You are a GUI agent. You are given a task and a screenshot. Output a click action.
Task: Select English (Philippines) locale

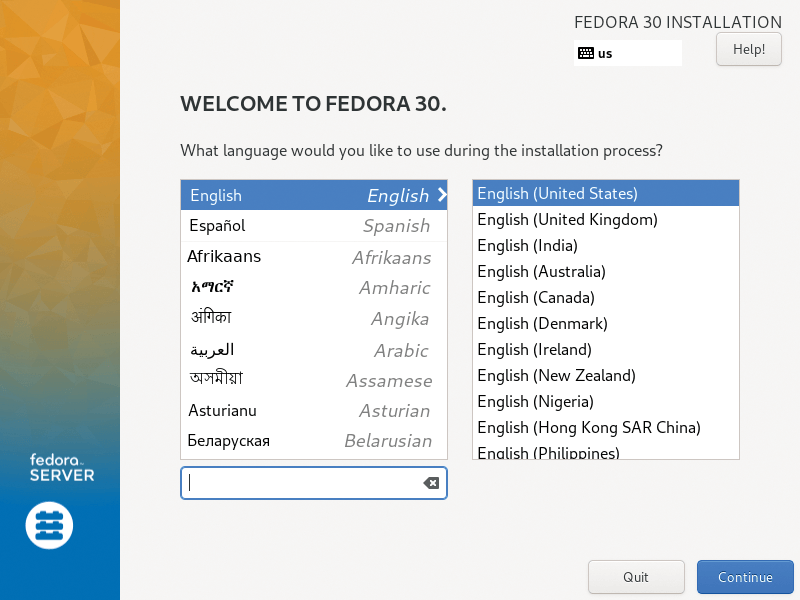point(606,451)
